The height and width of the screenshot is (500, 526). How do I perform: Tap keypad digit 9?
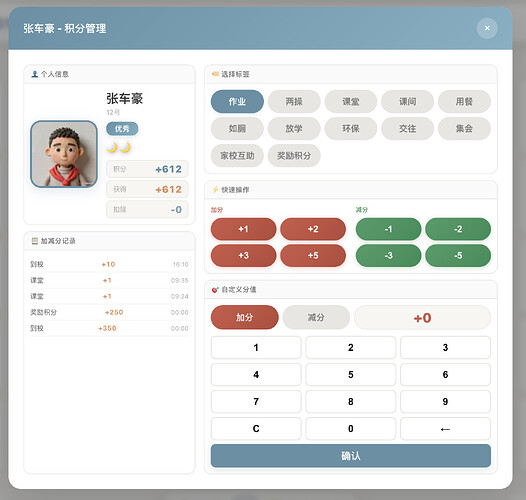click(x=445, y=402)
